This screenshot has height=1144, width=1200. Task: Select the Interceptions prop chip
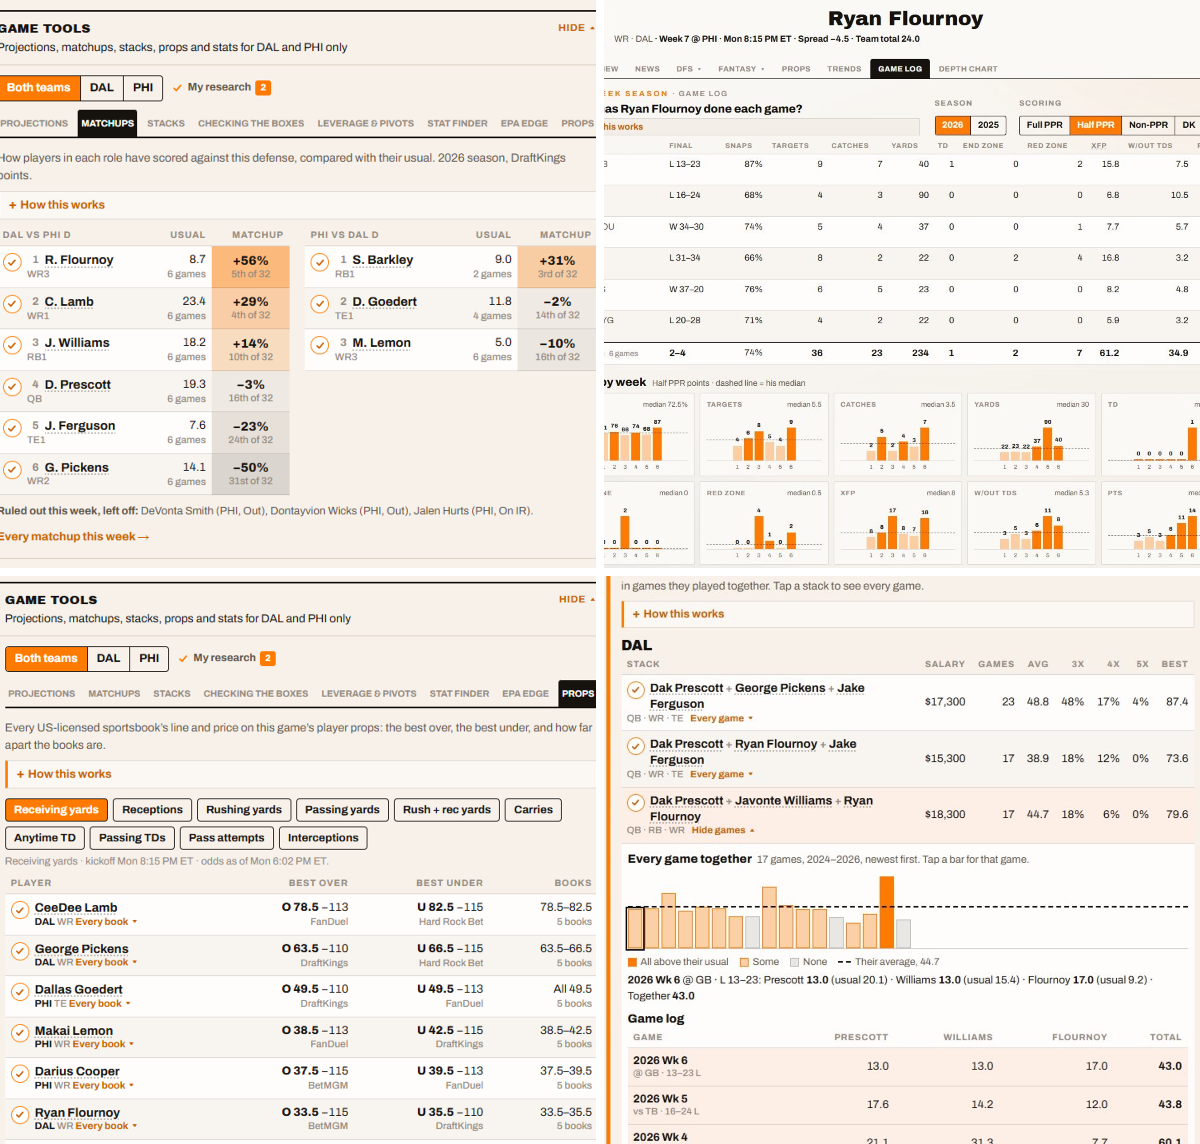point(323,838)
